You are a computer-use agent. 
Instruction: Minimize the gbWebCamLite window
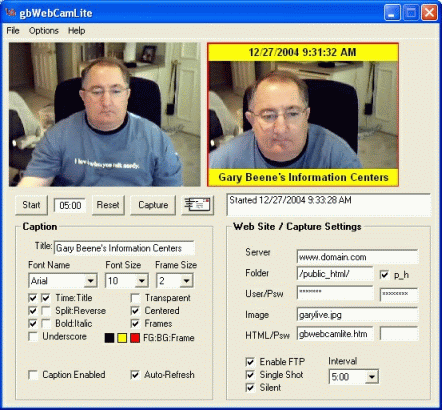[392, 13]
